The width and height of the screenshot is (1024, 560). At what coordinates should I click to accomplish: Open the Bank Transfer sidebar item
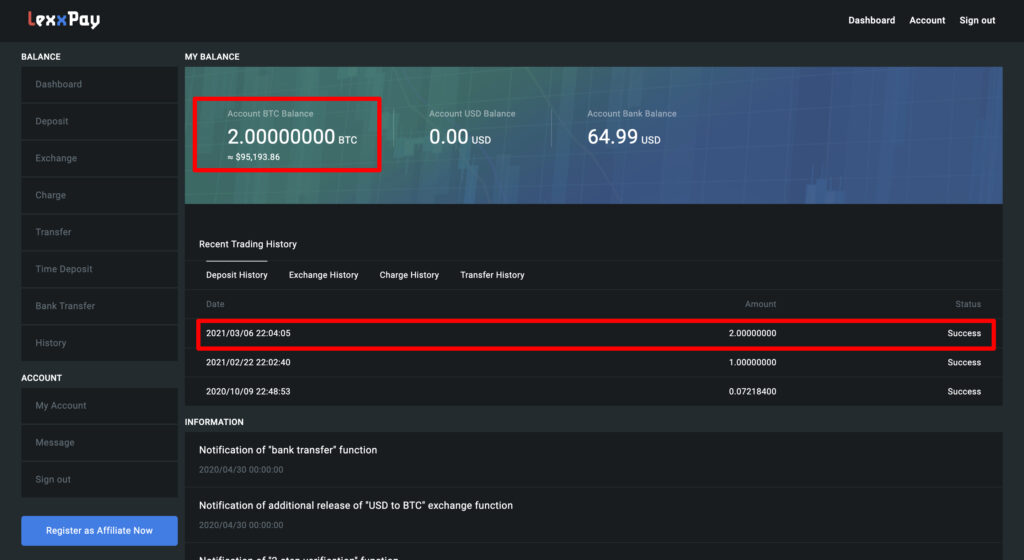(99, 305)
